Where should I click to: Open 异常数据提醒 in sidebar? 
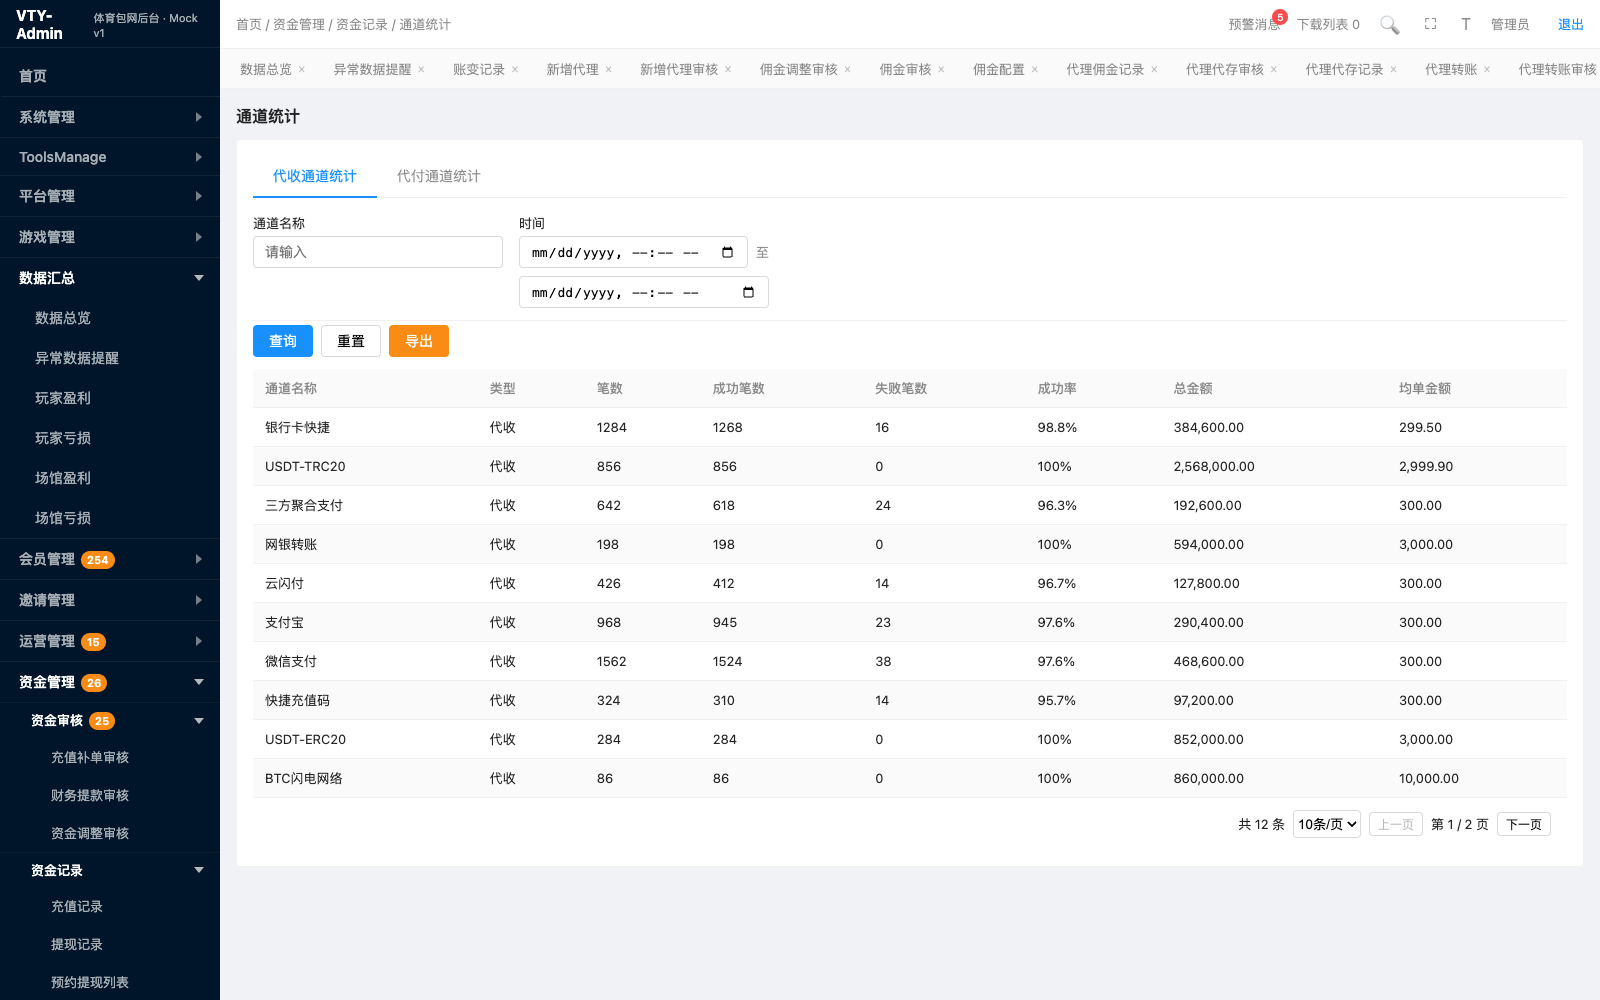[110, 358]
